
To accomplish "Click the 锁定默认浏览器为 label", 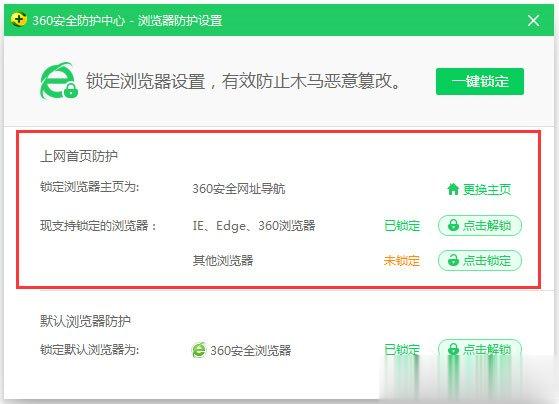I will click(x=89, y=349).
